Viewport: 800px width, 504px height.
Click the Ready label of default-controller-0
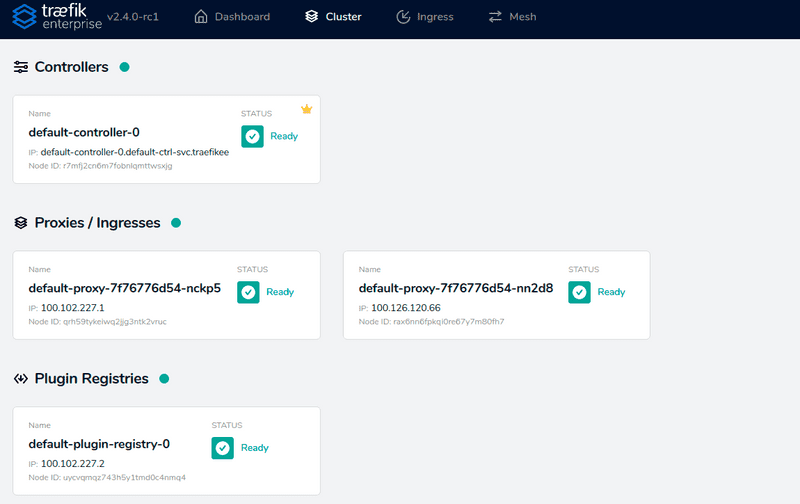(x=284, y=136)
